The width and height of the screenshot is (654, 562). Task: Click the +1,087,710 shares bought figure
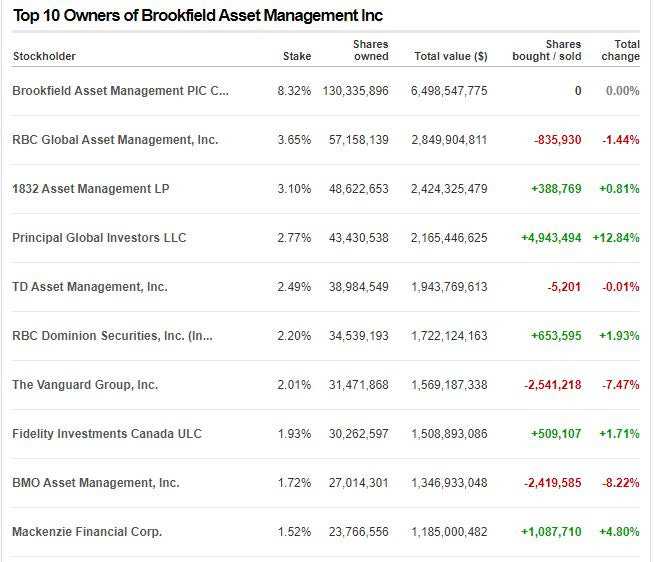(x=551, y=532)
